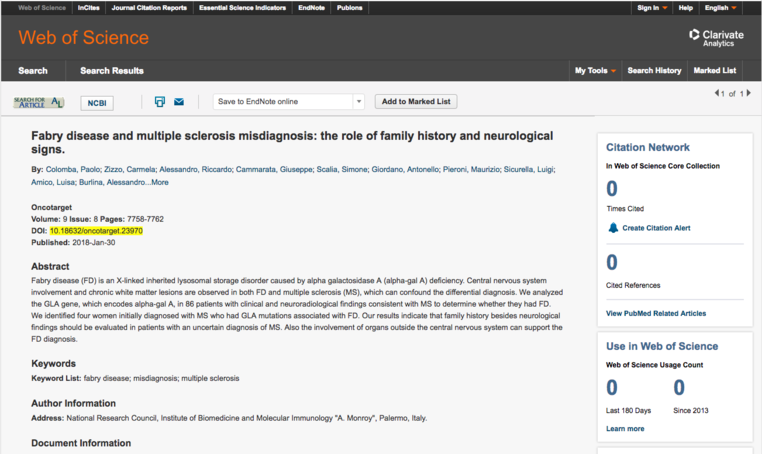Click Last 180 Days usage count
The image size is (763, 454).
[x=612, y=388]
